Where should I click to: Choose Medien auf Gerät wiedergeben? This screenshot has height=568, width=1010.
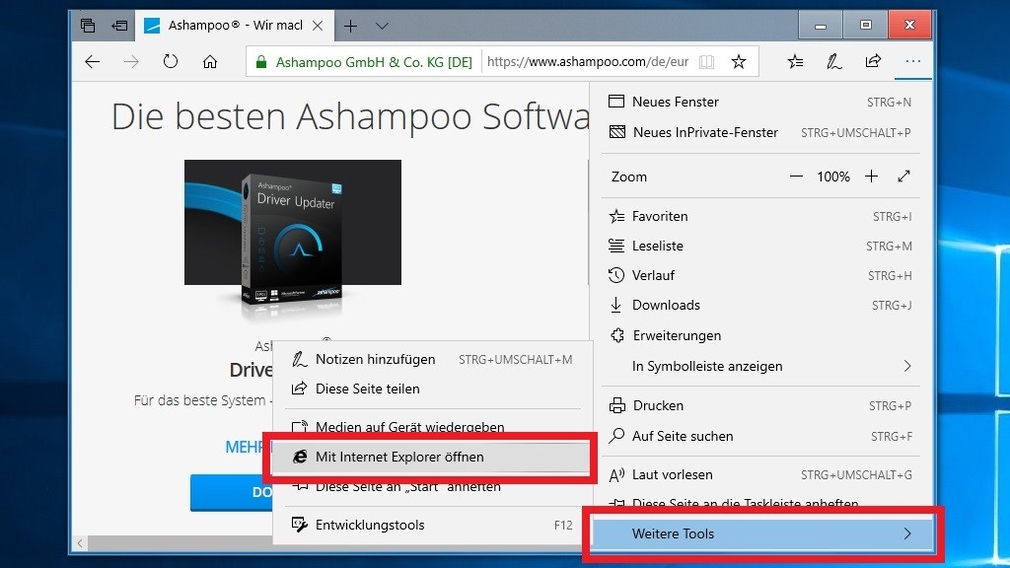coord(431,426)
